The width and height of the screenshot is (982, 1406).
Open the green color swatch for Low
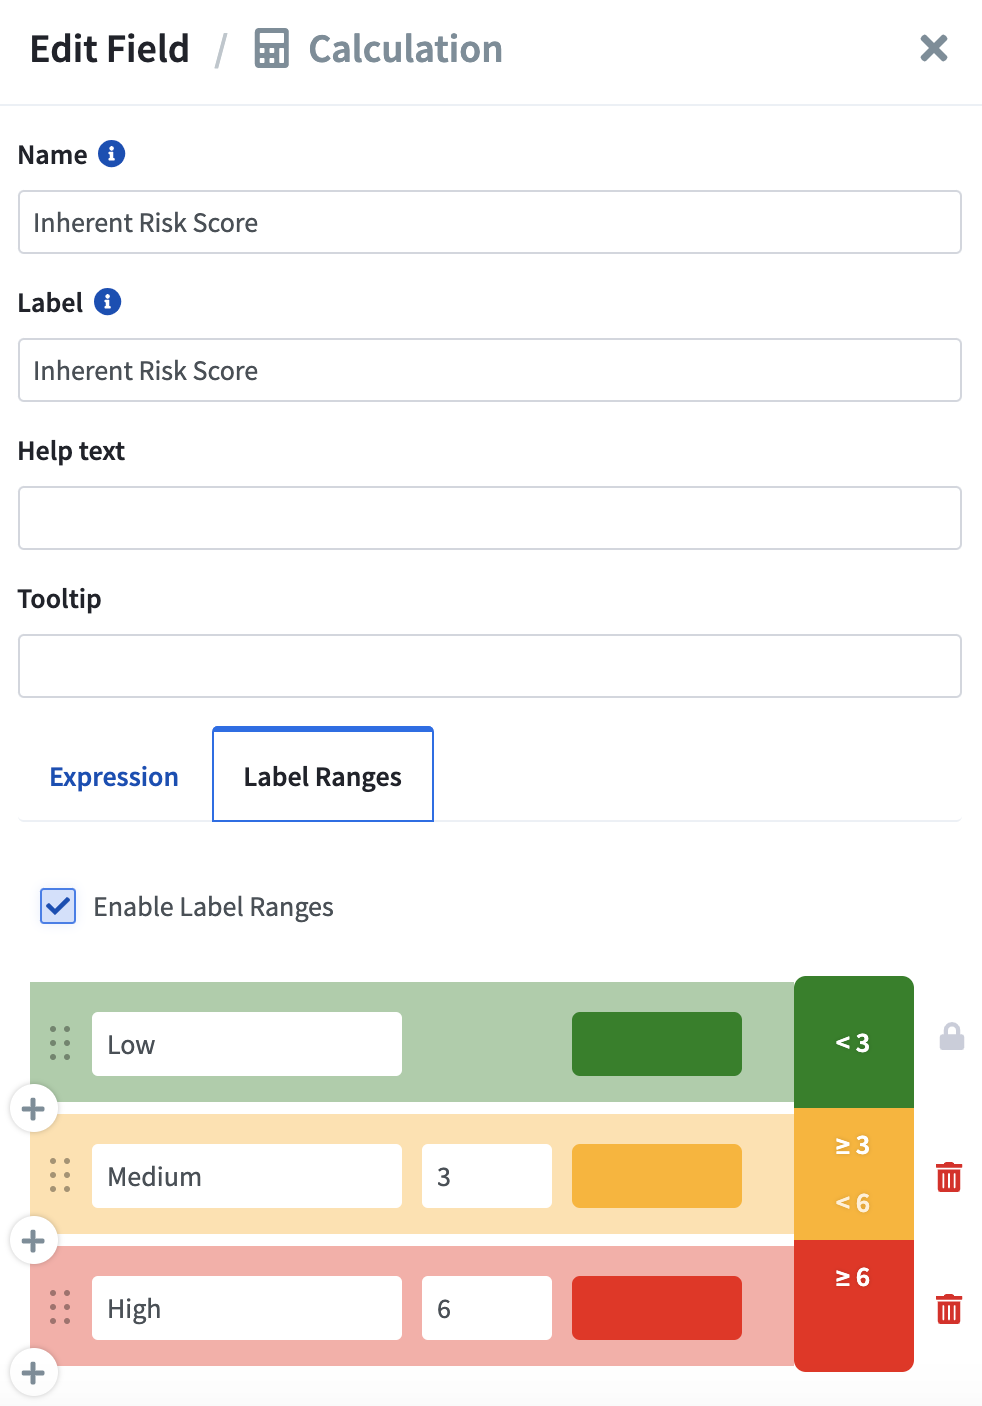point(657,1044)
